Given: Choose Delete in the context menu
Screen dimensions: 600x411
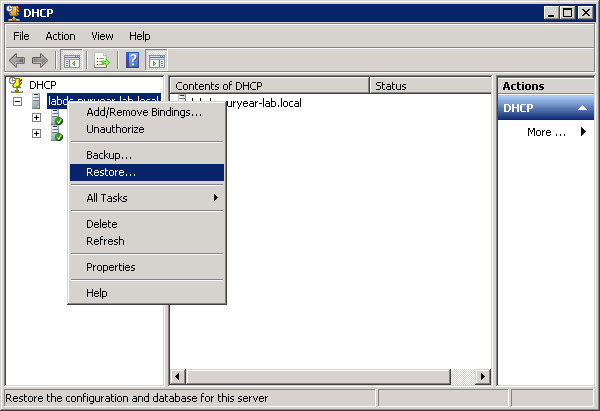Looking at the screenshot, I should [x=147, y=224].
